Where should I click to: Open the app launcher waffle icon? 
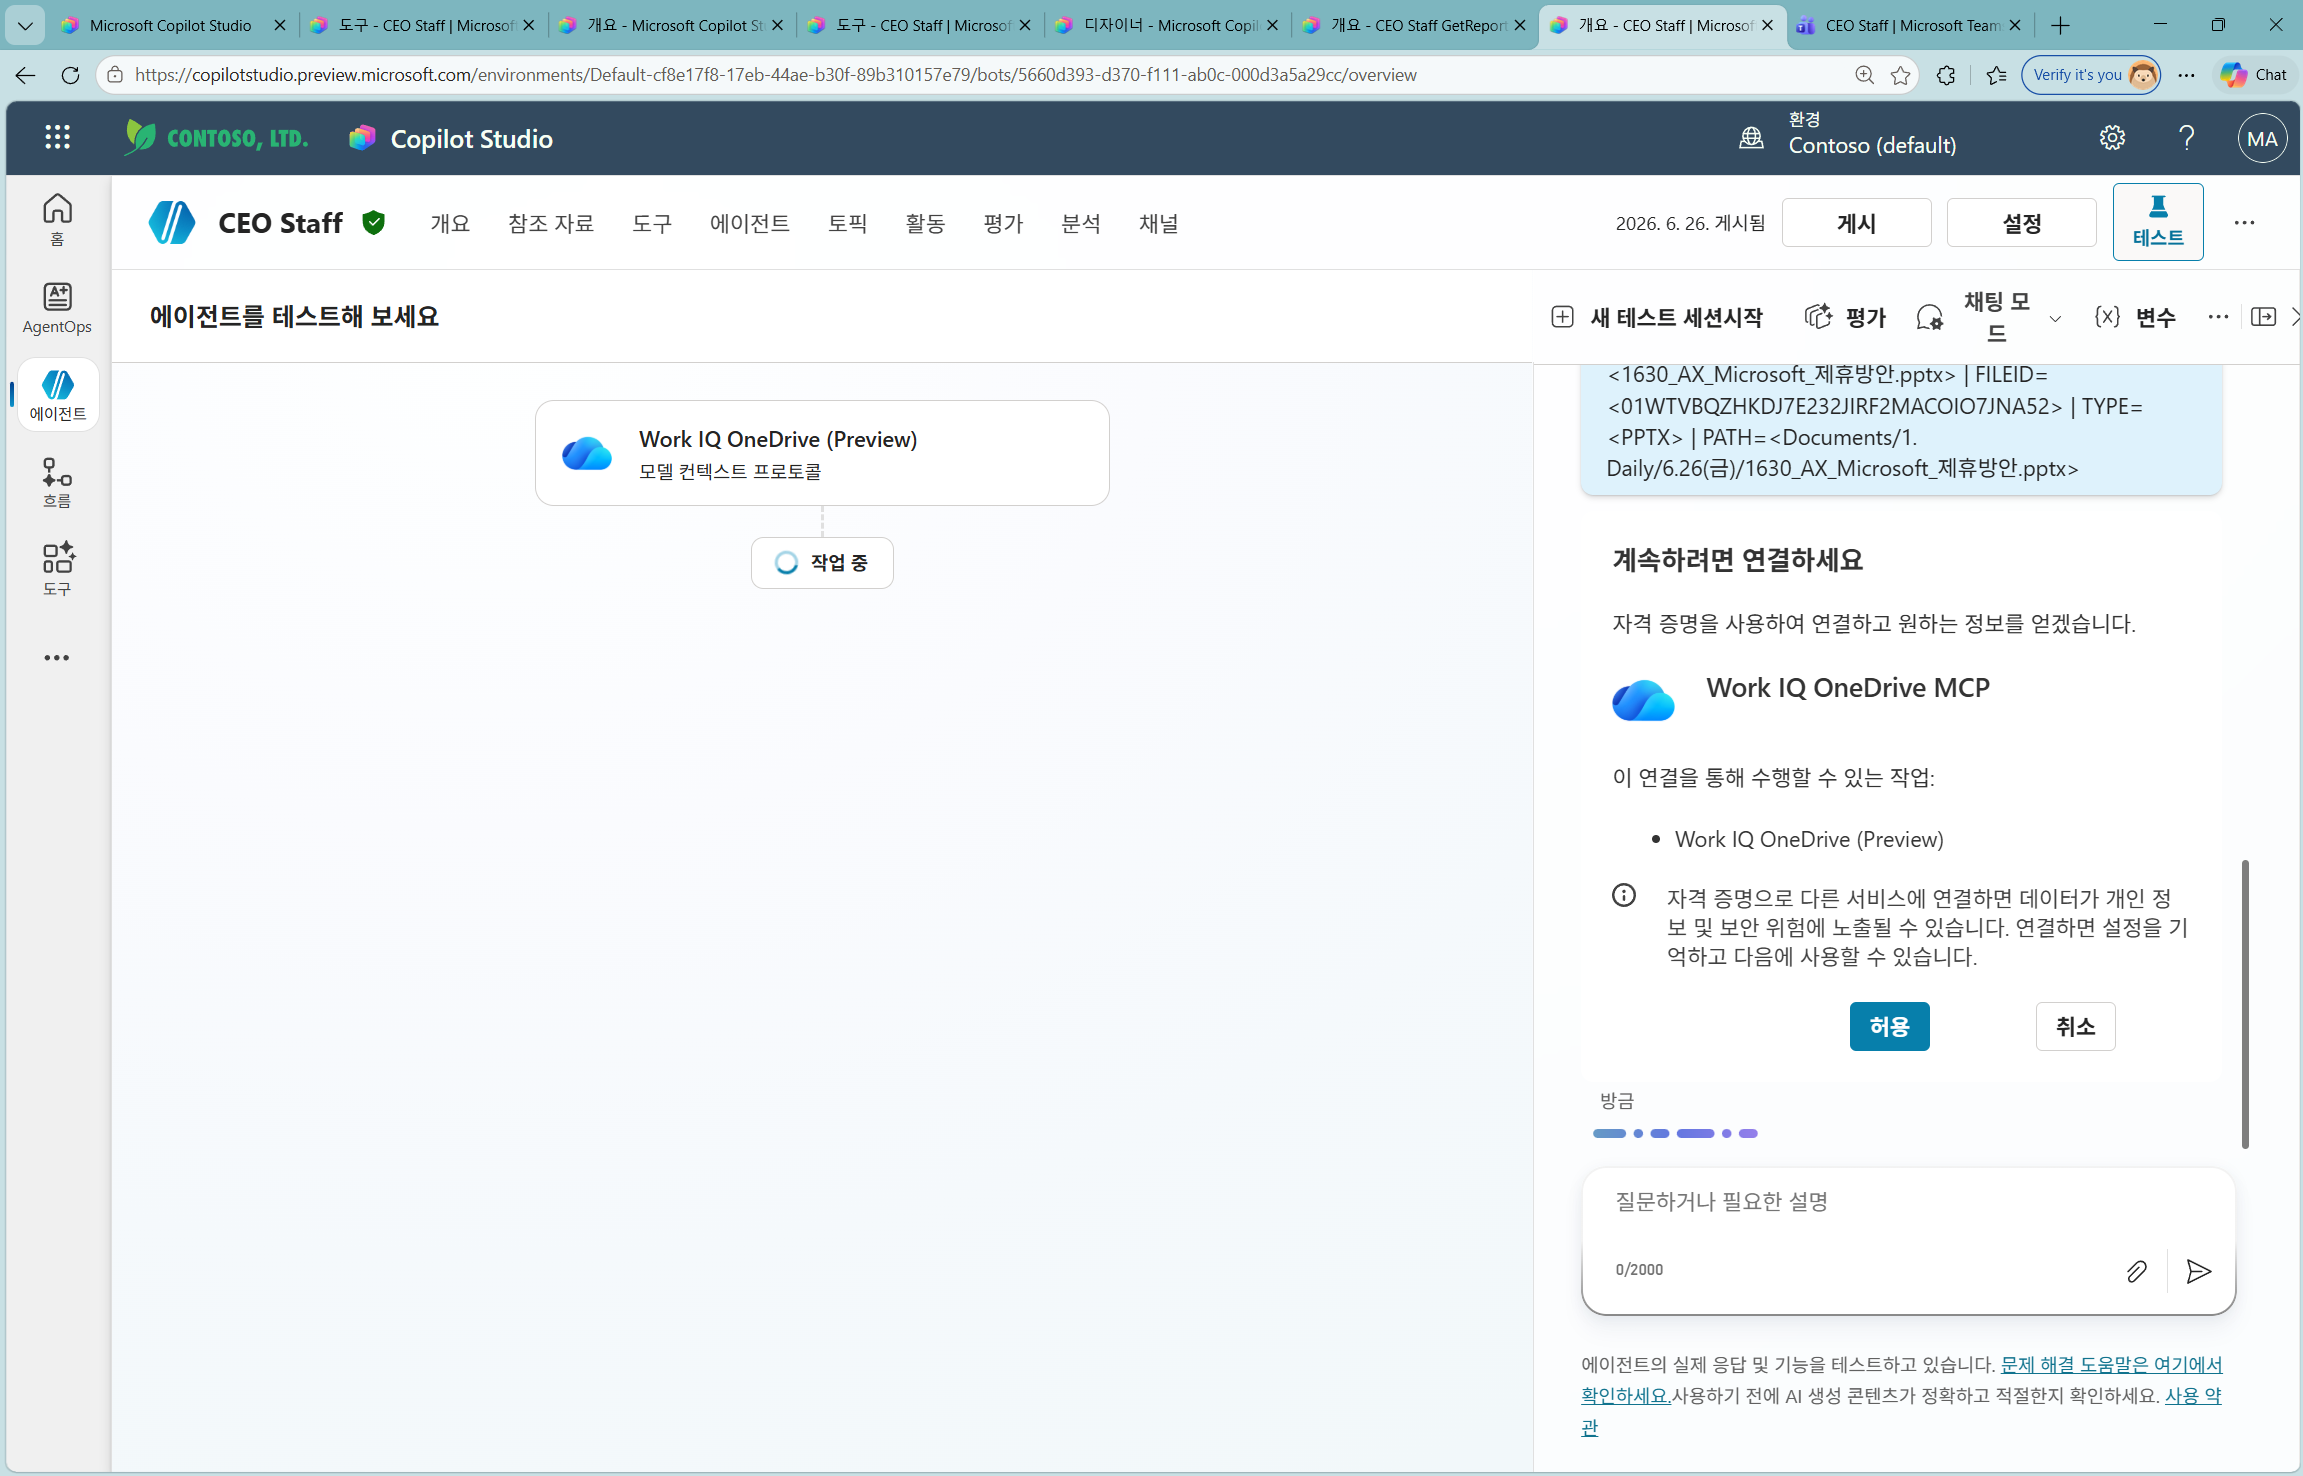(57, 138)
